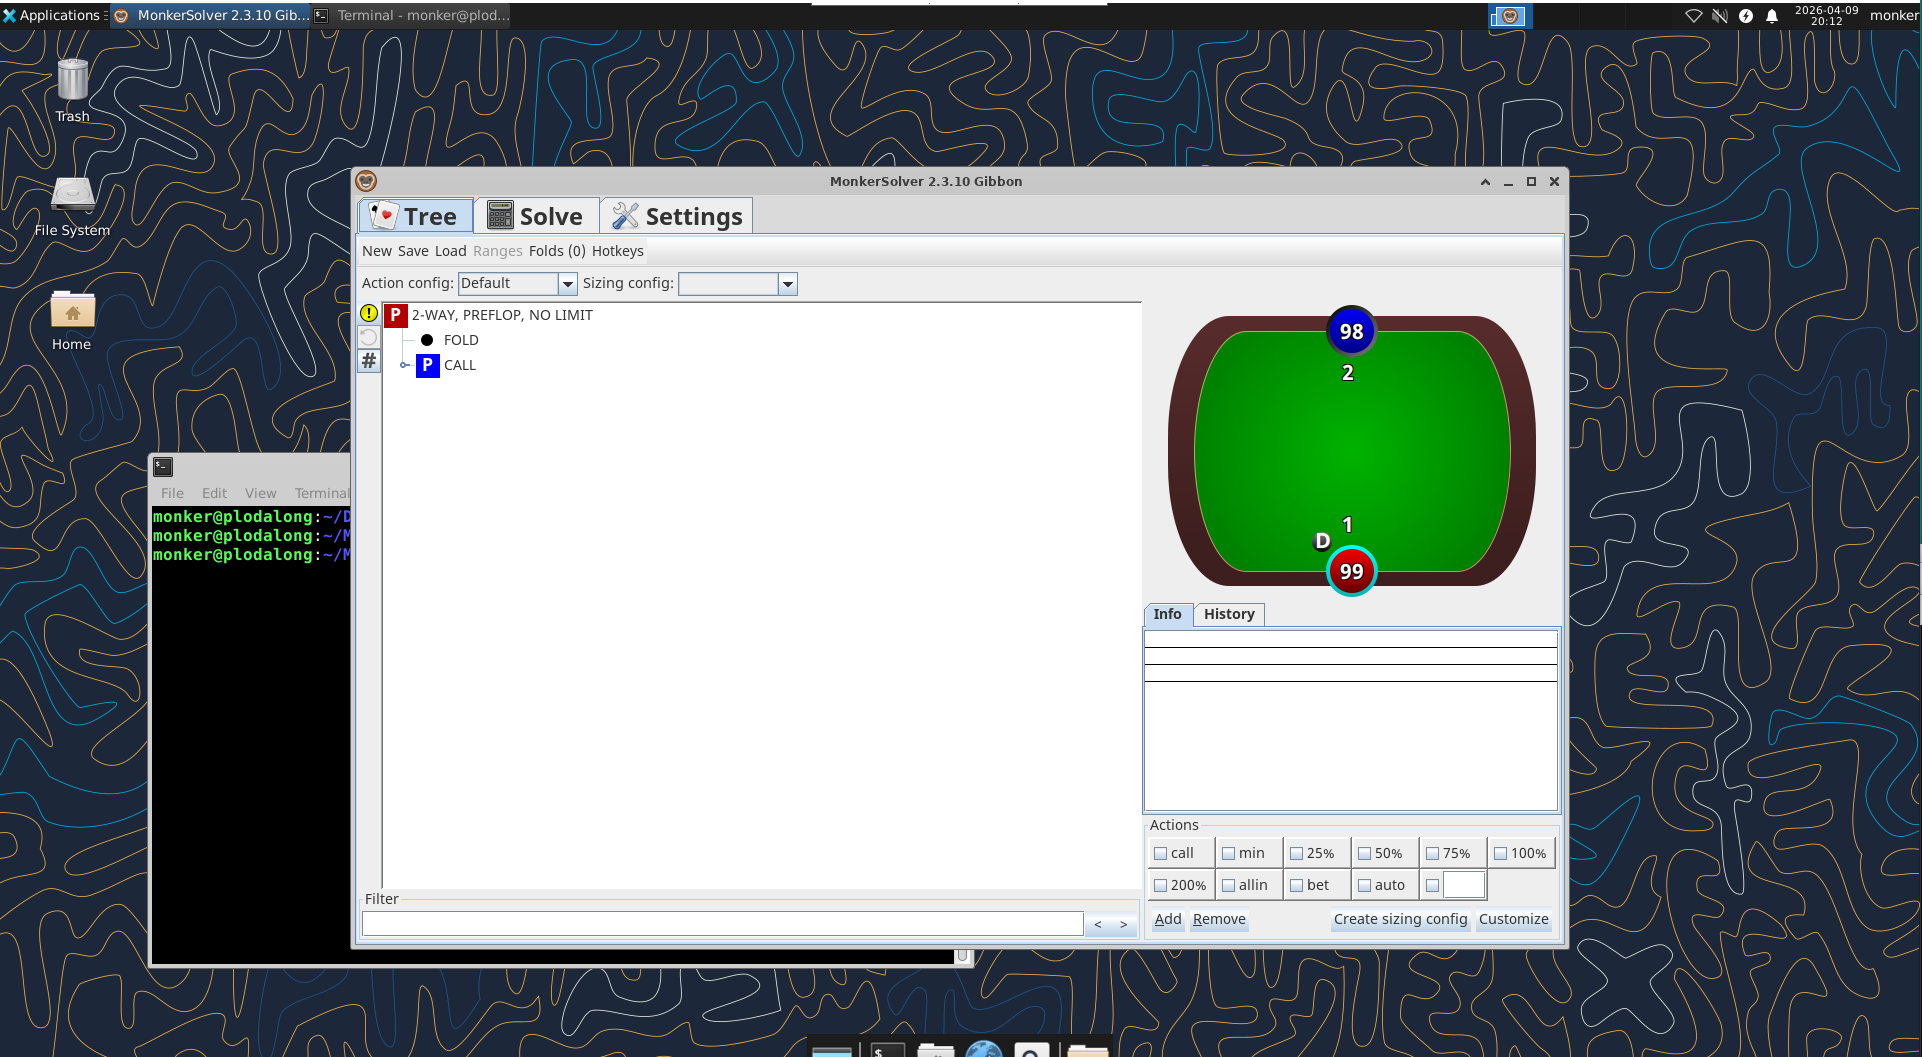Image resolution: width=1922 pixels, height=1057 pixels.
Task: Click the muted volume tray icon
Action: pyautogui.click(x=1719, y=15)
